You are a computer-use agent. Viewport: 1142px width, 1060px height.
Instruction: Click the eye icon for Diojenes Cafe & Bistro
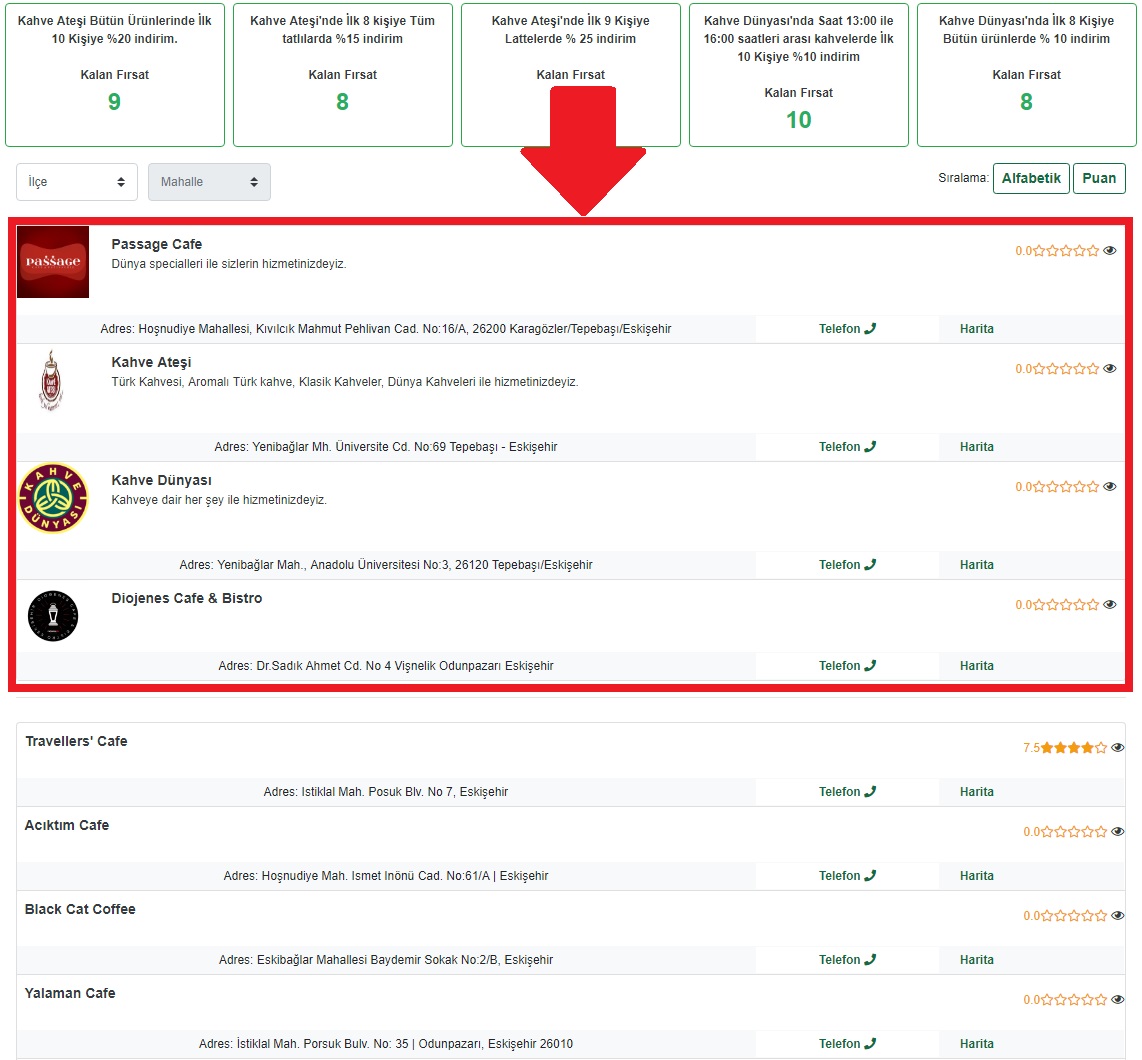click(x=1109, y=605)
